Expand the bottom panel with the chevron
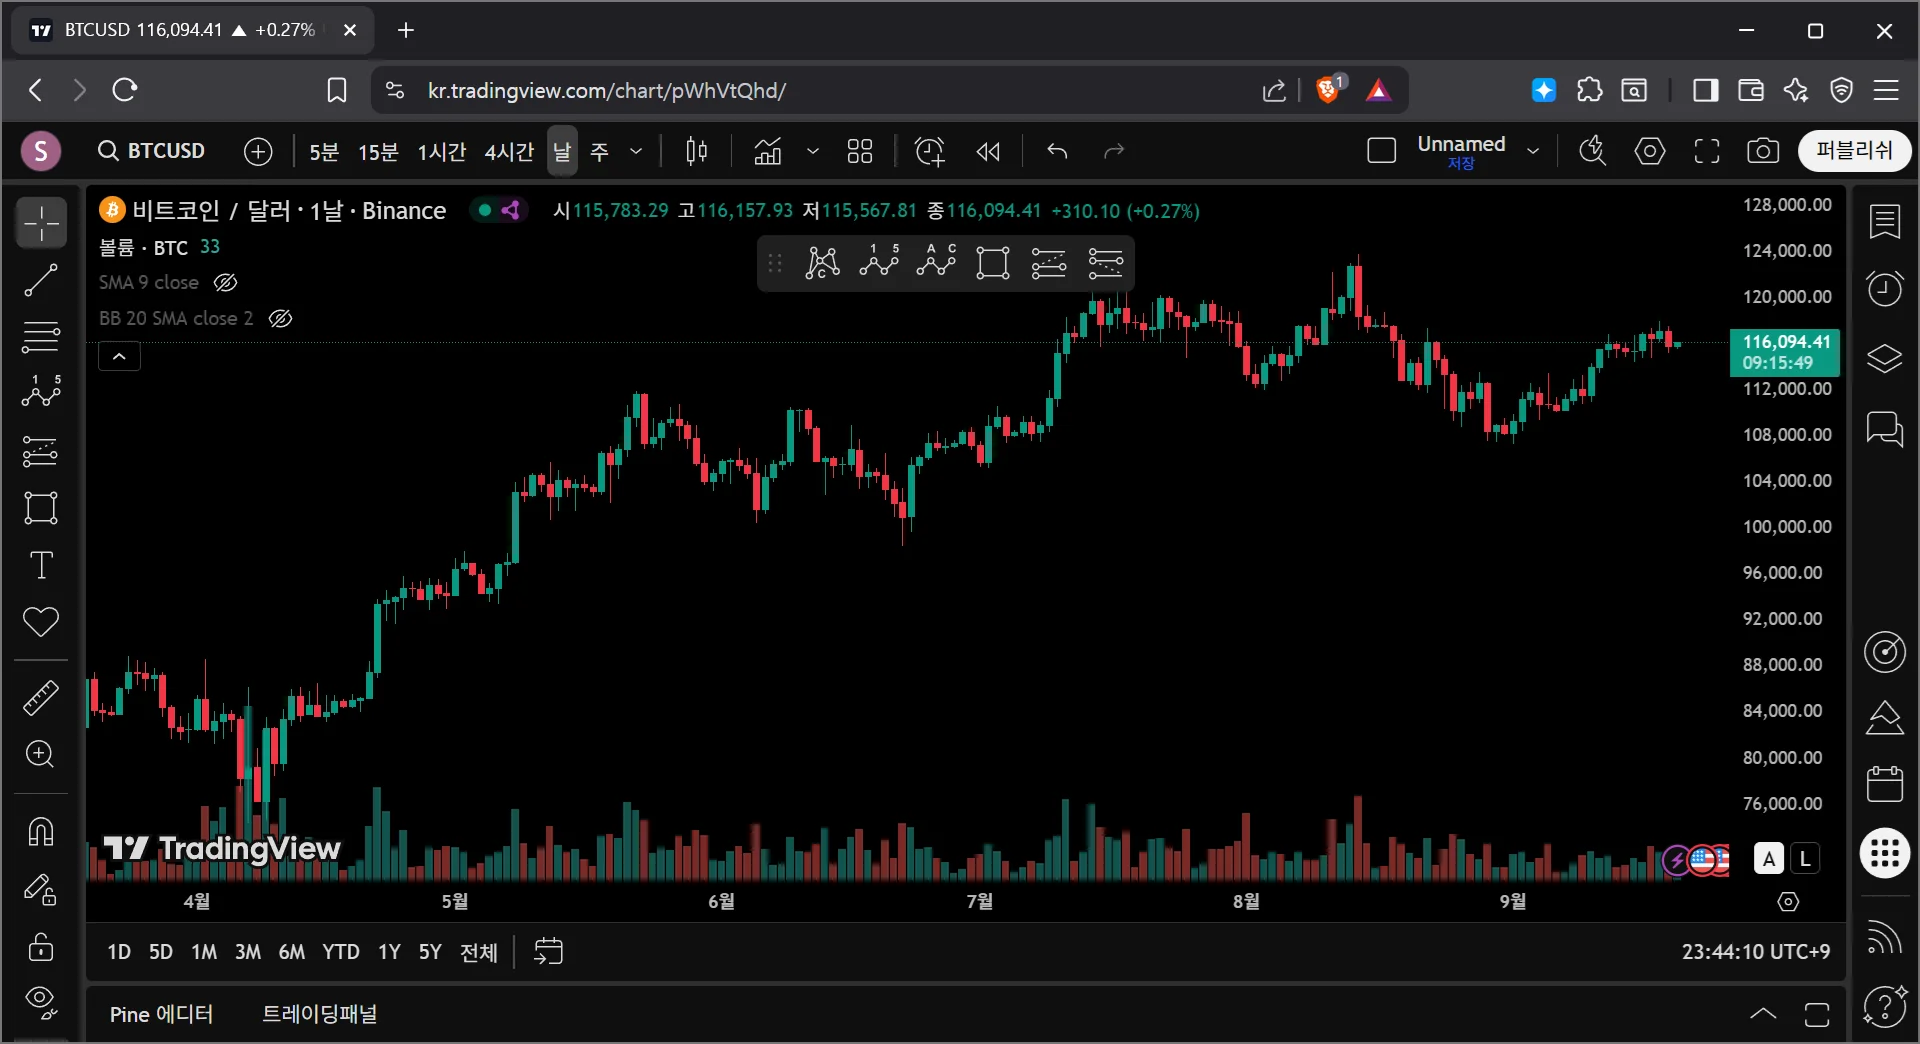The height and width of the screenshot is (1044, 1920). pyautogui.click(x=1763, y=1014)
